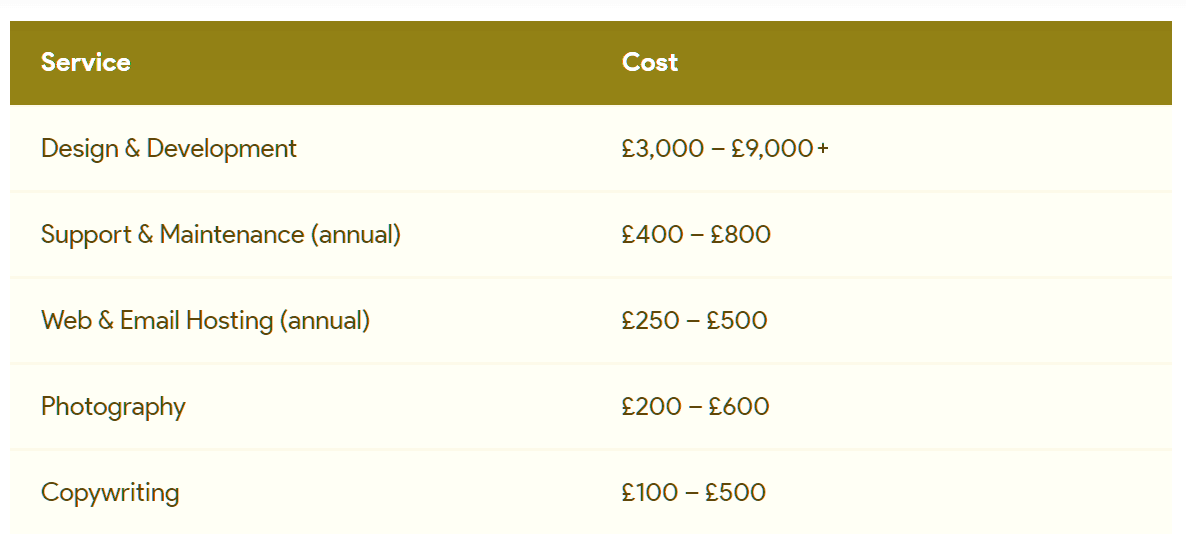Click the Cost column header

650,62
